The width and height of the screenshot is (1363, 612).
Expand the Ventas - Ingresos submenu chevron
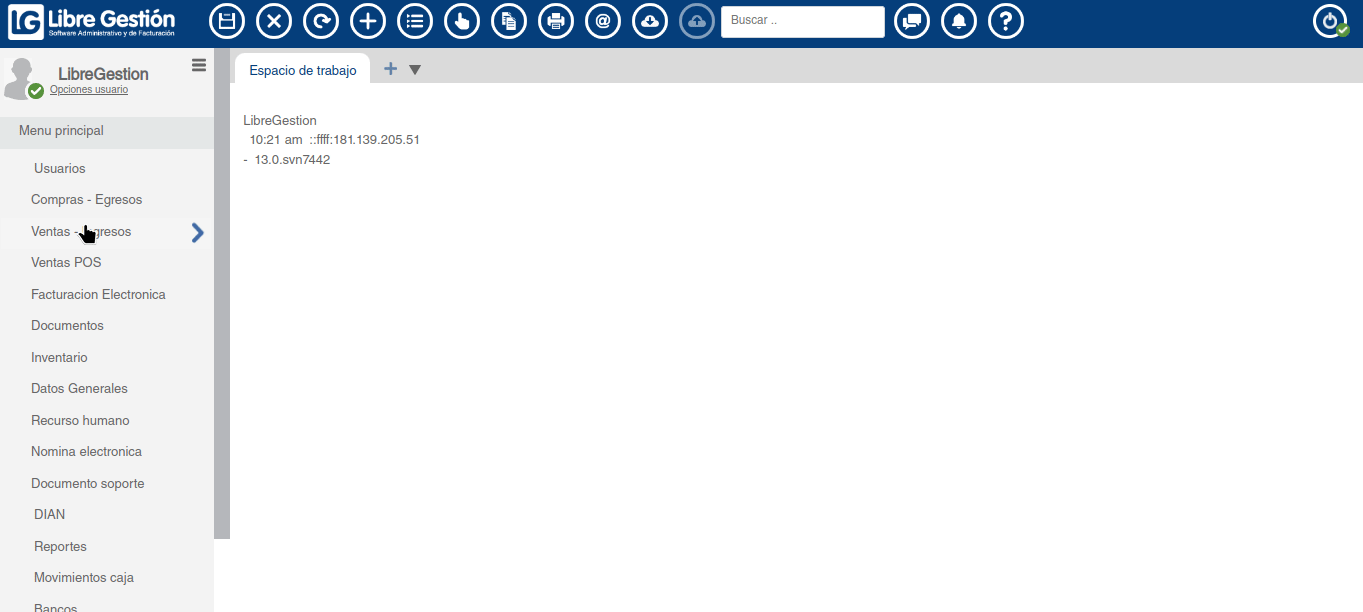point(197,232)
